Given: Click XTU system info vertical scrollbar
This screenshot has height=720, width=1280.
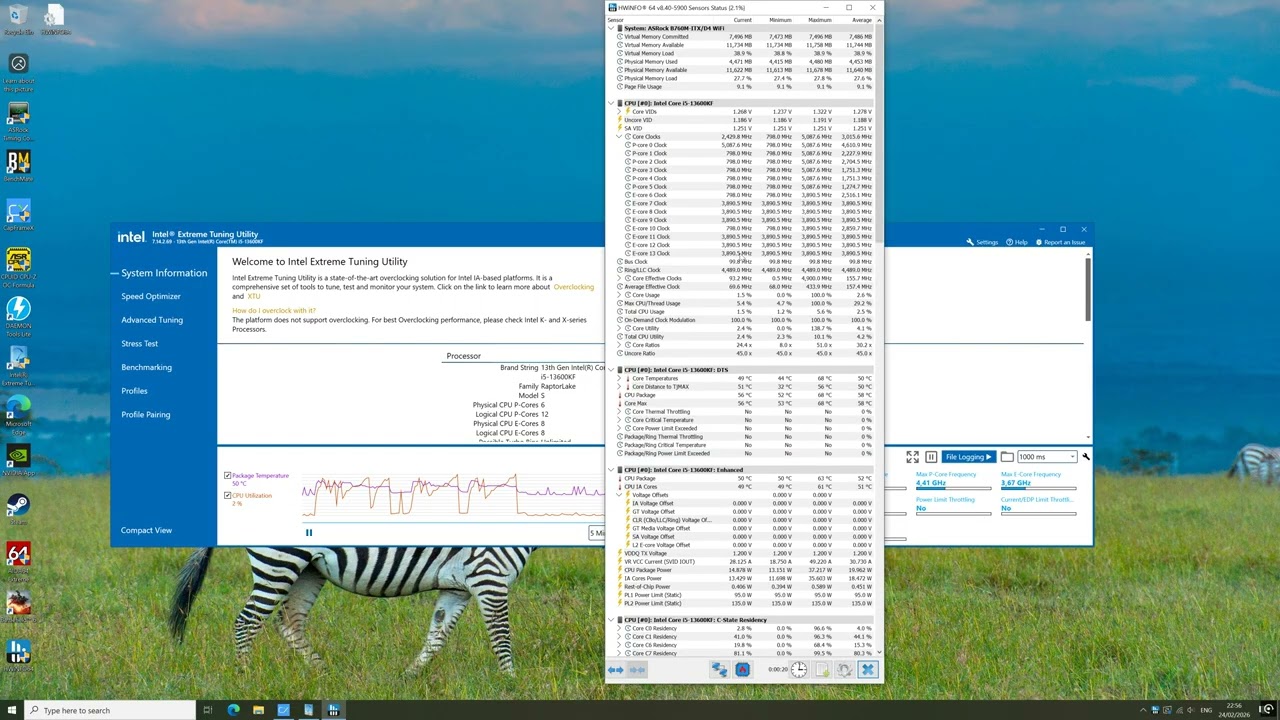Looking at the screenshot, I should 1088,290.
